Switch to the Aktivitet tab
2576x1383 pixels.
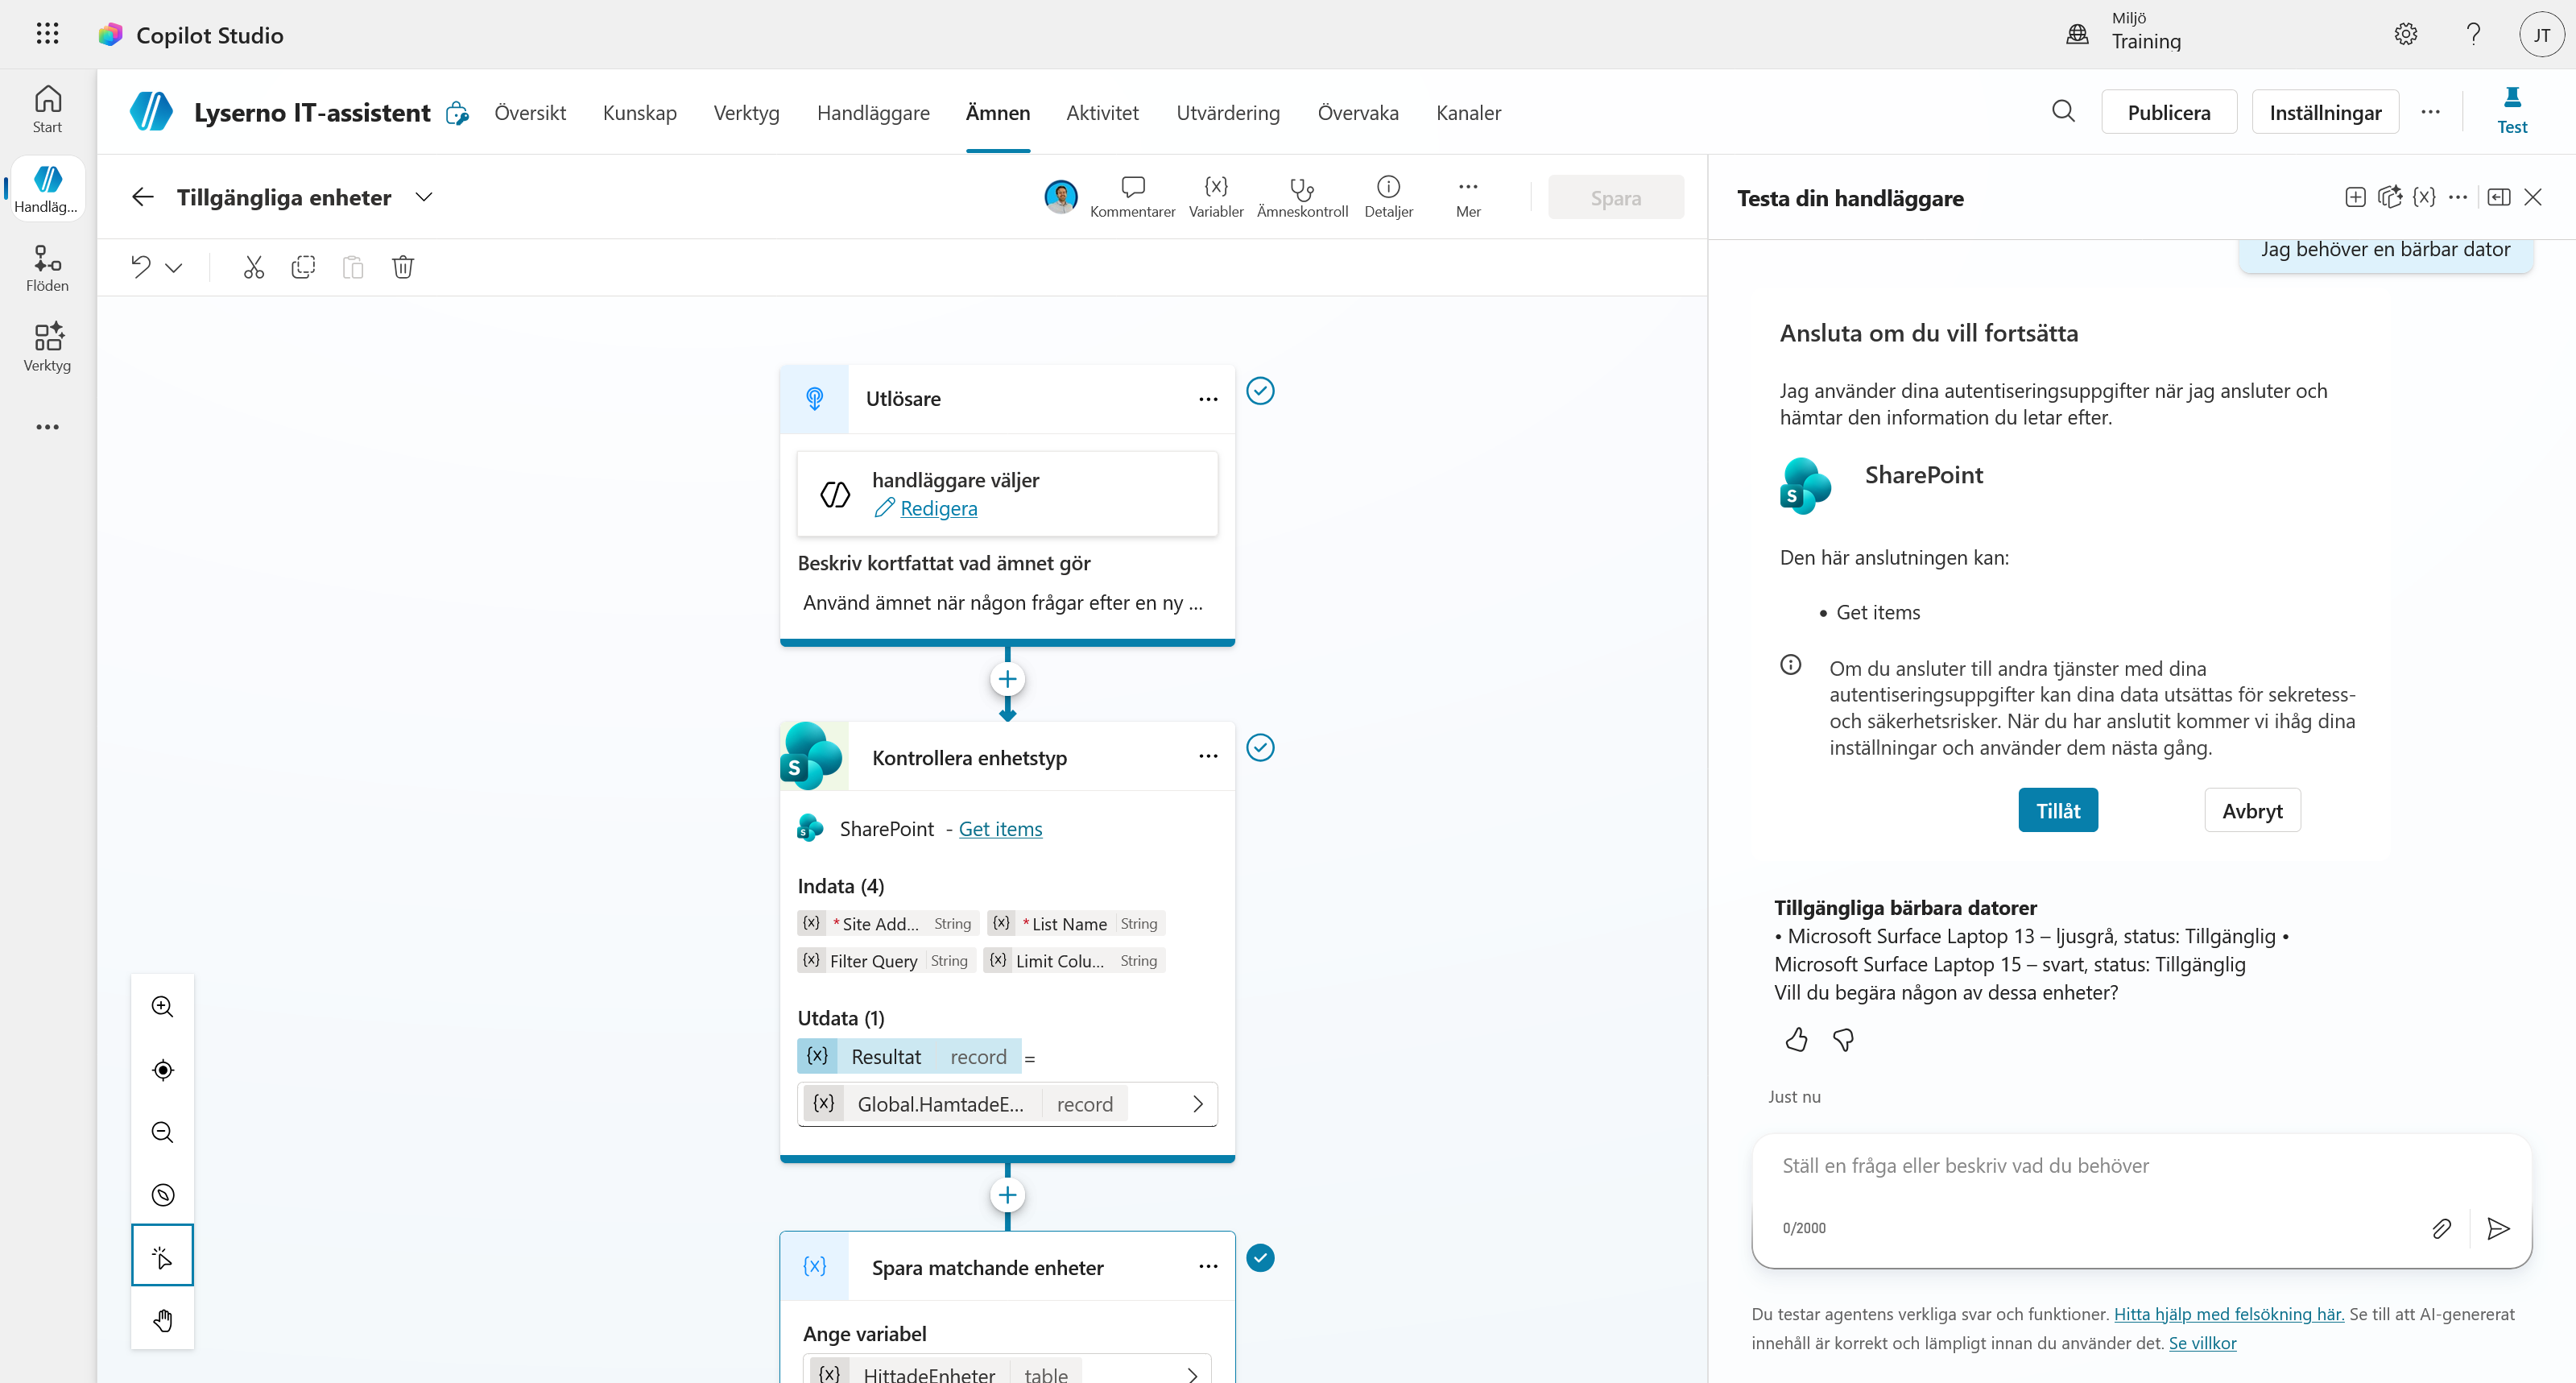coord(1102,112)
